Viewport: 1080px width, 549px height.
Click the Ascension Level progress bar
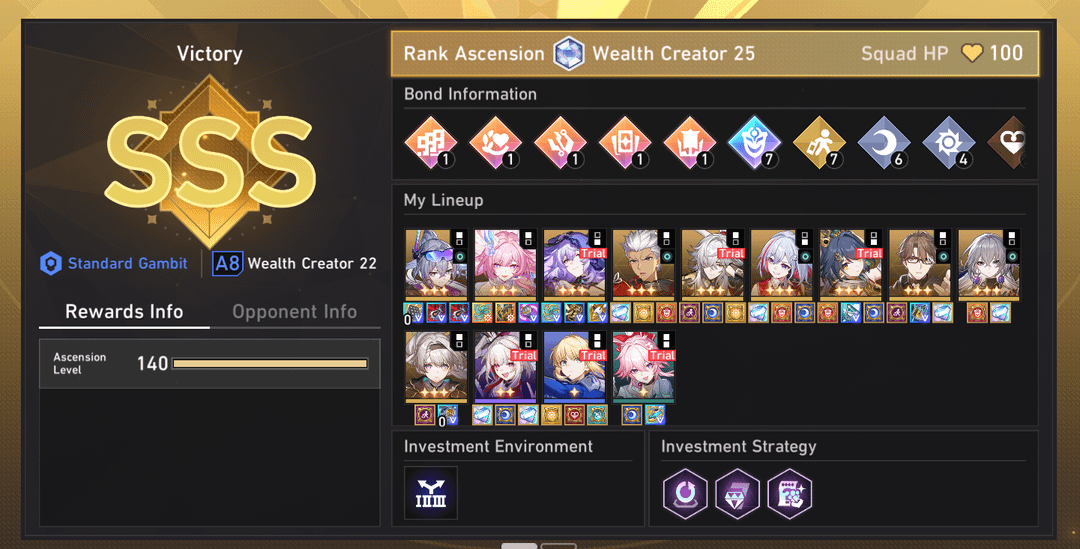coord(270,363)
